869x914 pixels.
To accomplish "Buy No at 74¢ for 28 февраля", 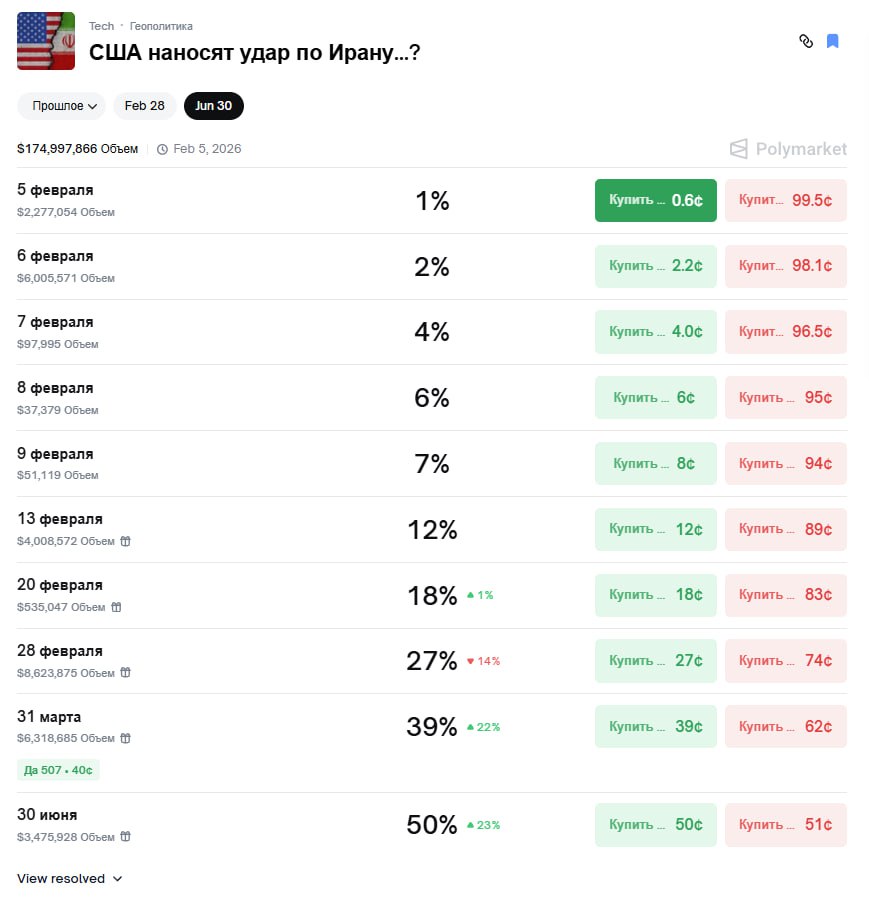I will [785, 660].
